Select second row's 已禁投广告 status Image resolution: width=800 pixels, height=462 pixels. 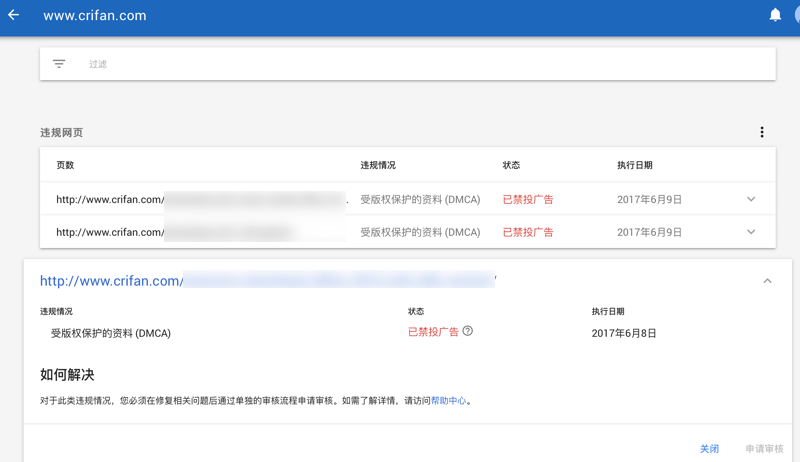coord(528,232)
